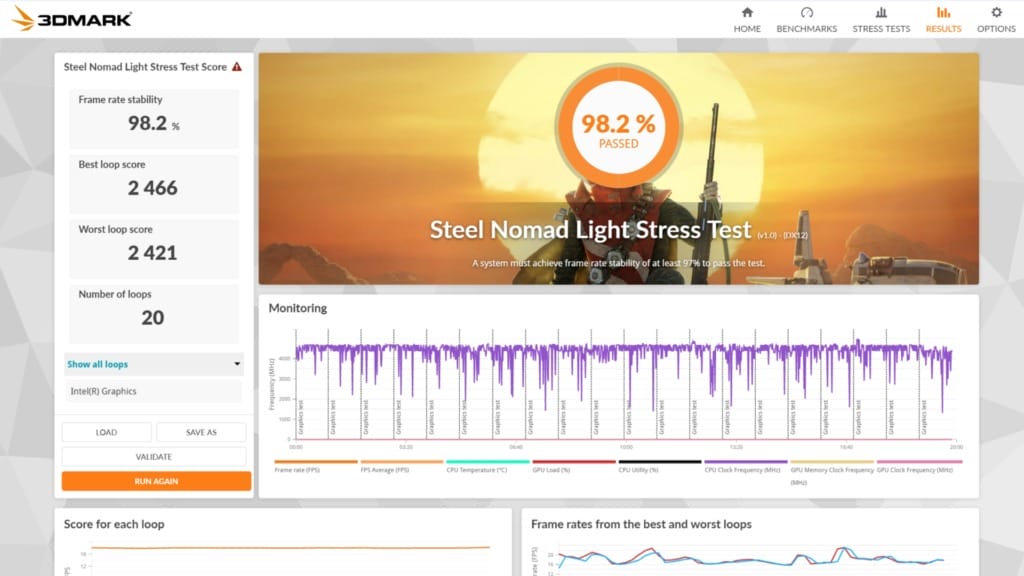
Task: Click the 3DMark logo
Action: [72, 18]
